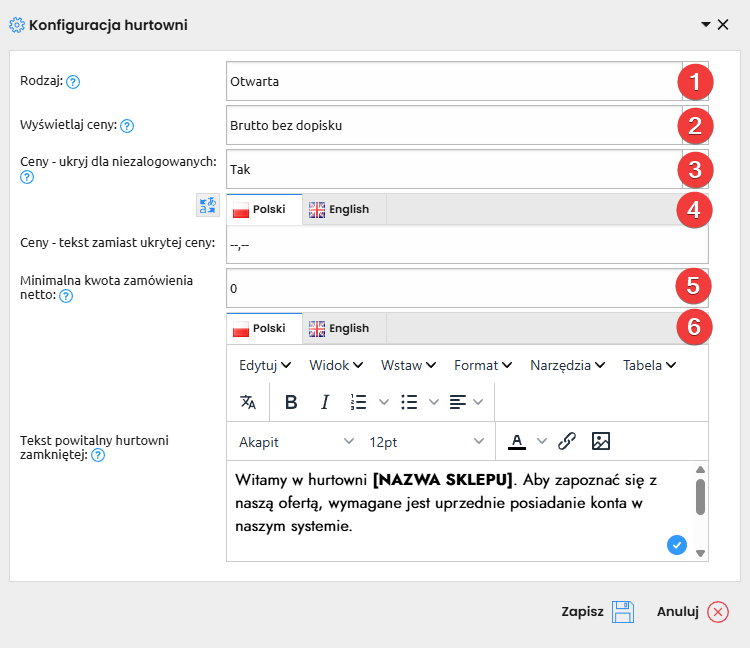The width and height of the screenshot is (750, 648).
Task: Open the 12pt font size dropdown
Action: [x=426, y=442]
